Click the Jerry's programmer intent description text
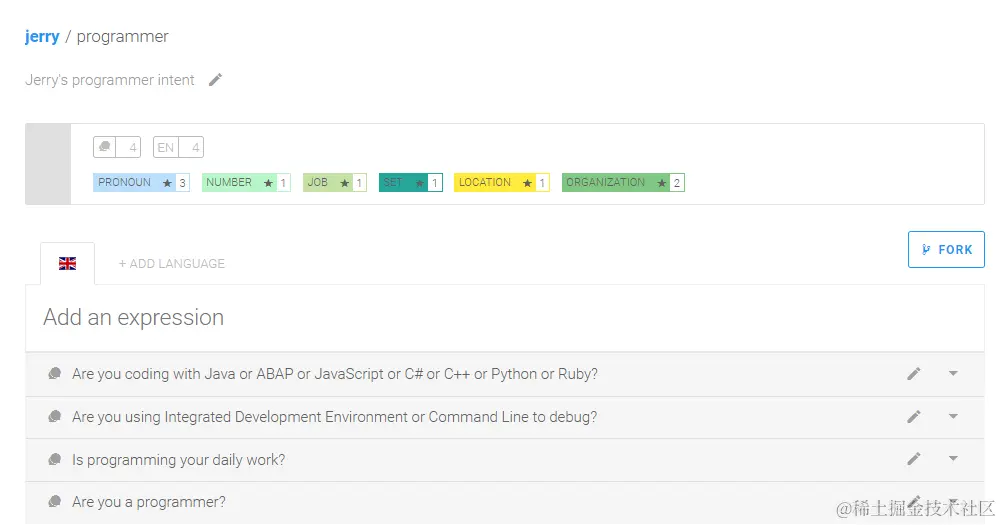Screen dimensions: 1002x525 110,80
